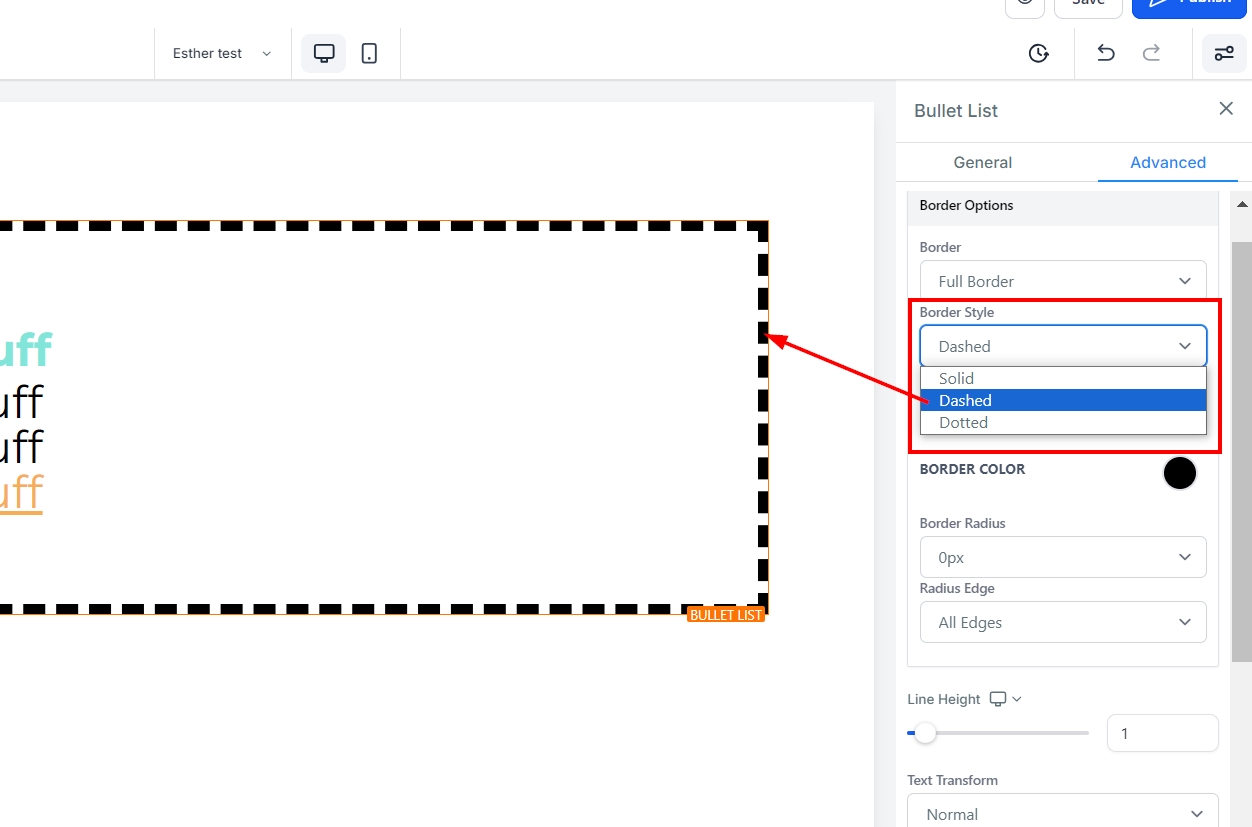
Task: Click the Line Height value field
Action: tap(1161, 733)
